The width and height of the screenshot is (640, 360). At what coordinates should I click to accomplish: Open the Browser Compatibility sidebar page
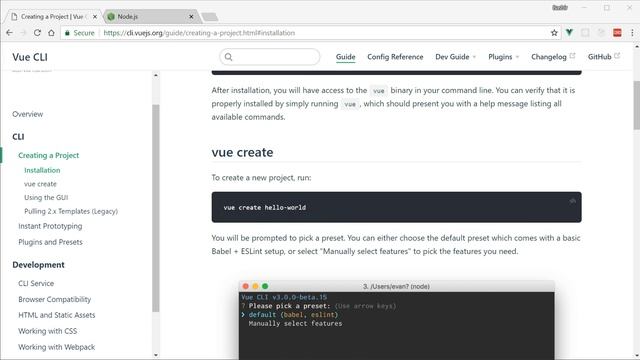pyautogui.click(x=55, y=299)
